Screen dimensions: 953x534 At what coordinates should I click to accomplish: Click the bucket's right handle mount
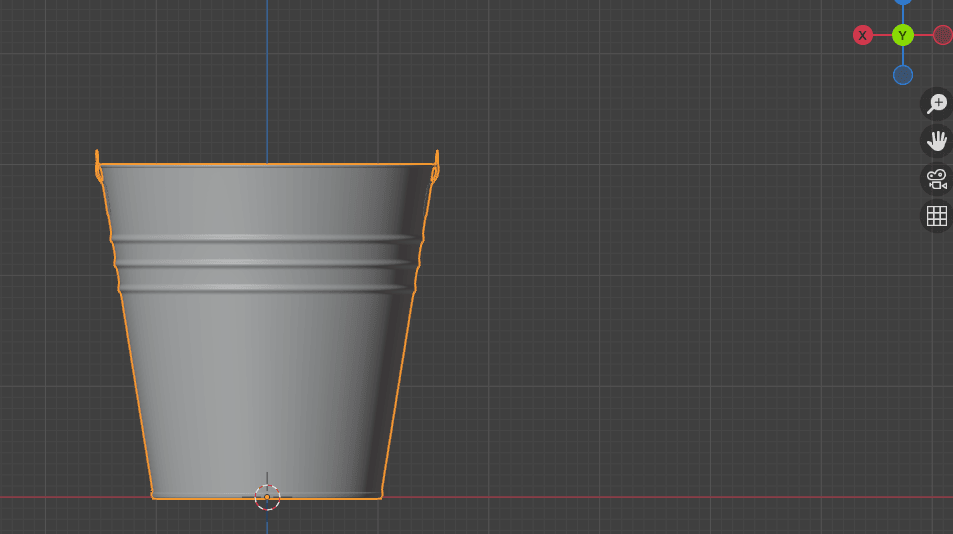coord(436,167)
